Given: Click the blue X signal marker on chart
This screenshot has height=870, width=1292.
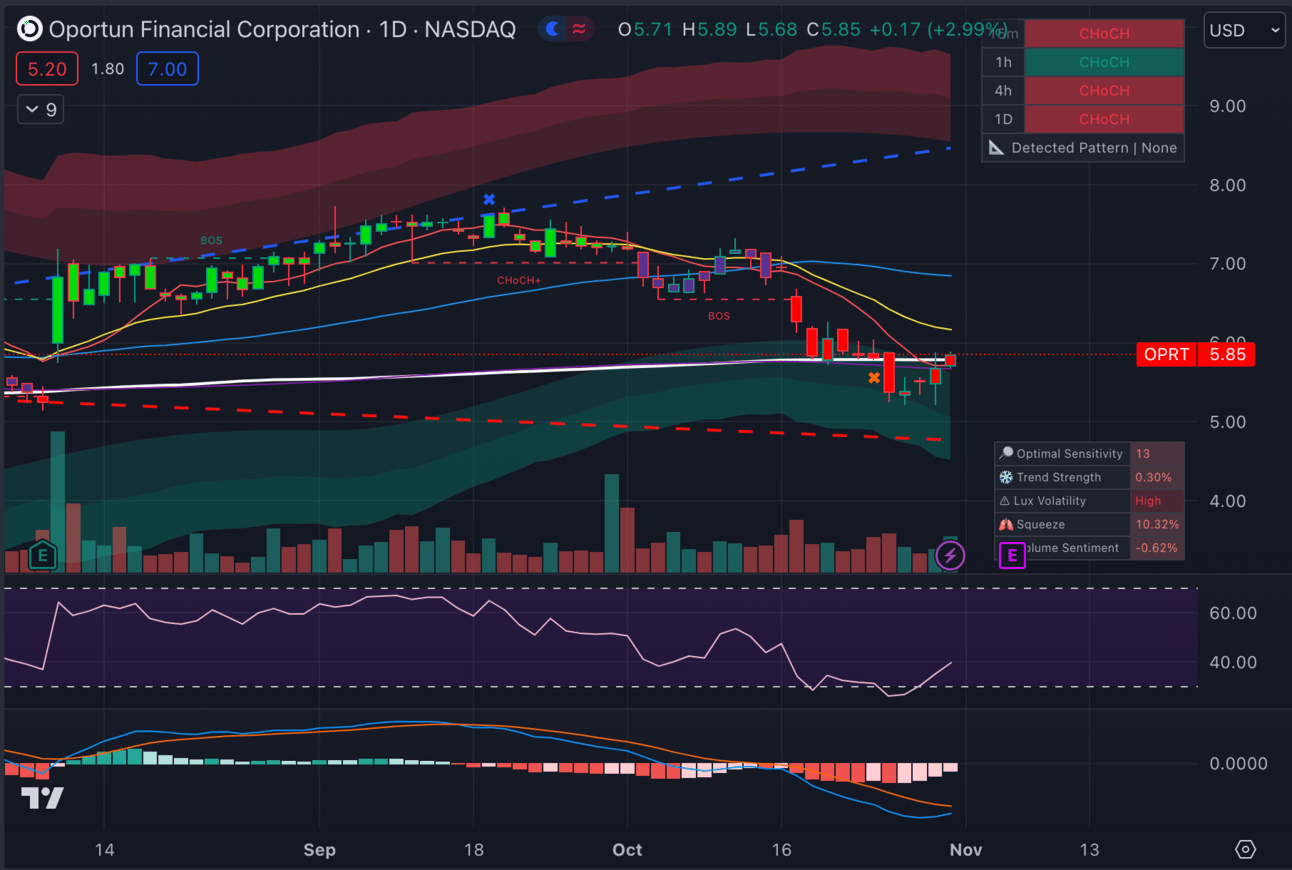Looking at the screenshot, I should (489, 200).
